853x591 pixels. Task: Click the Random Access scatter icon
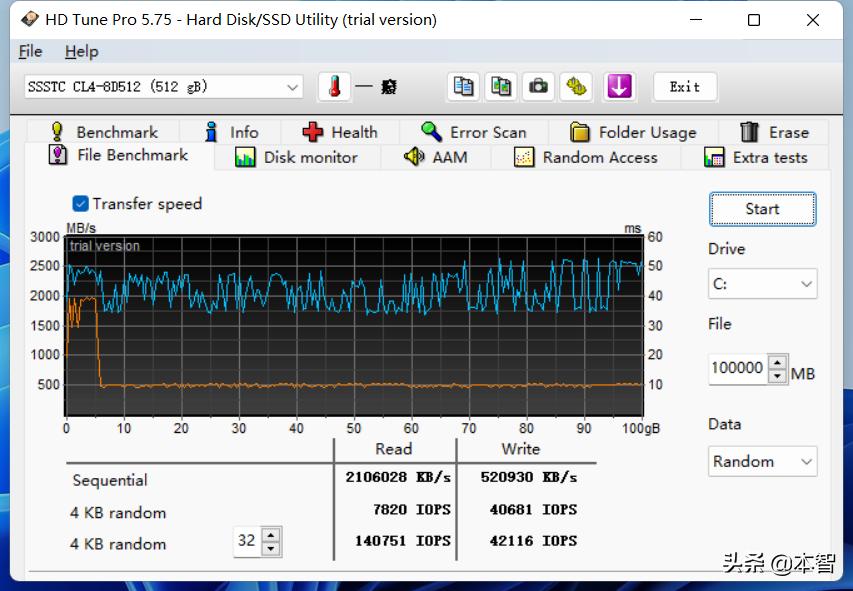coord(524,157)
